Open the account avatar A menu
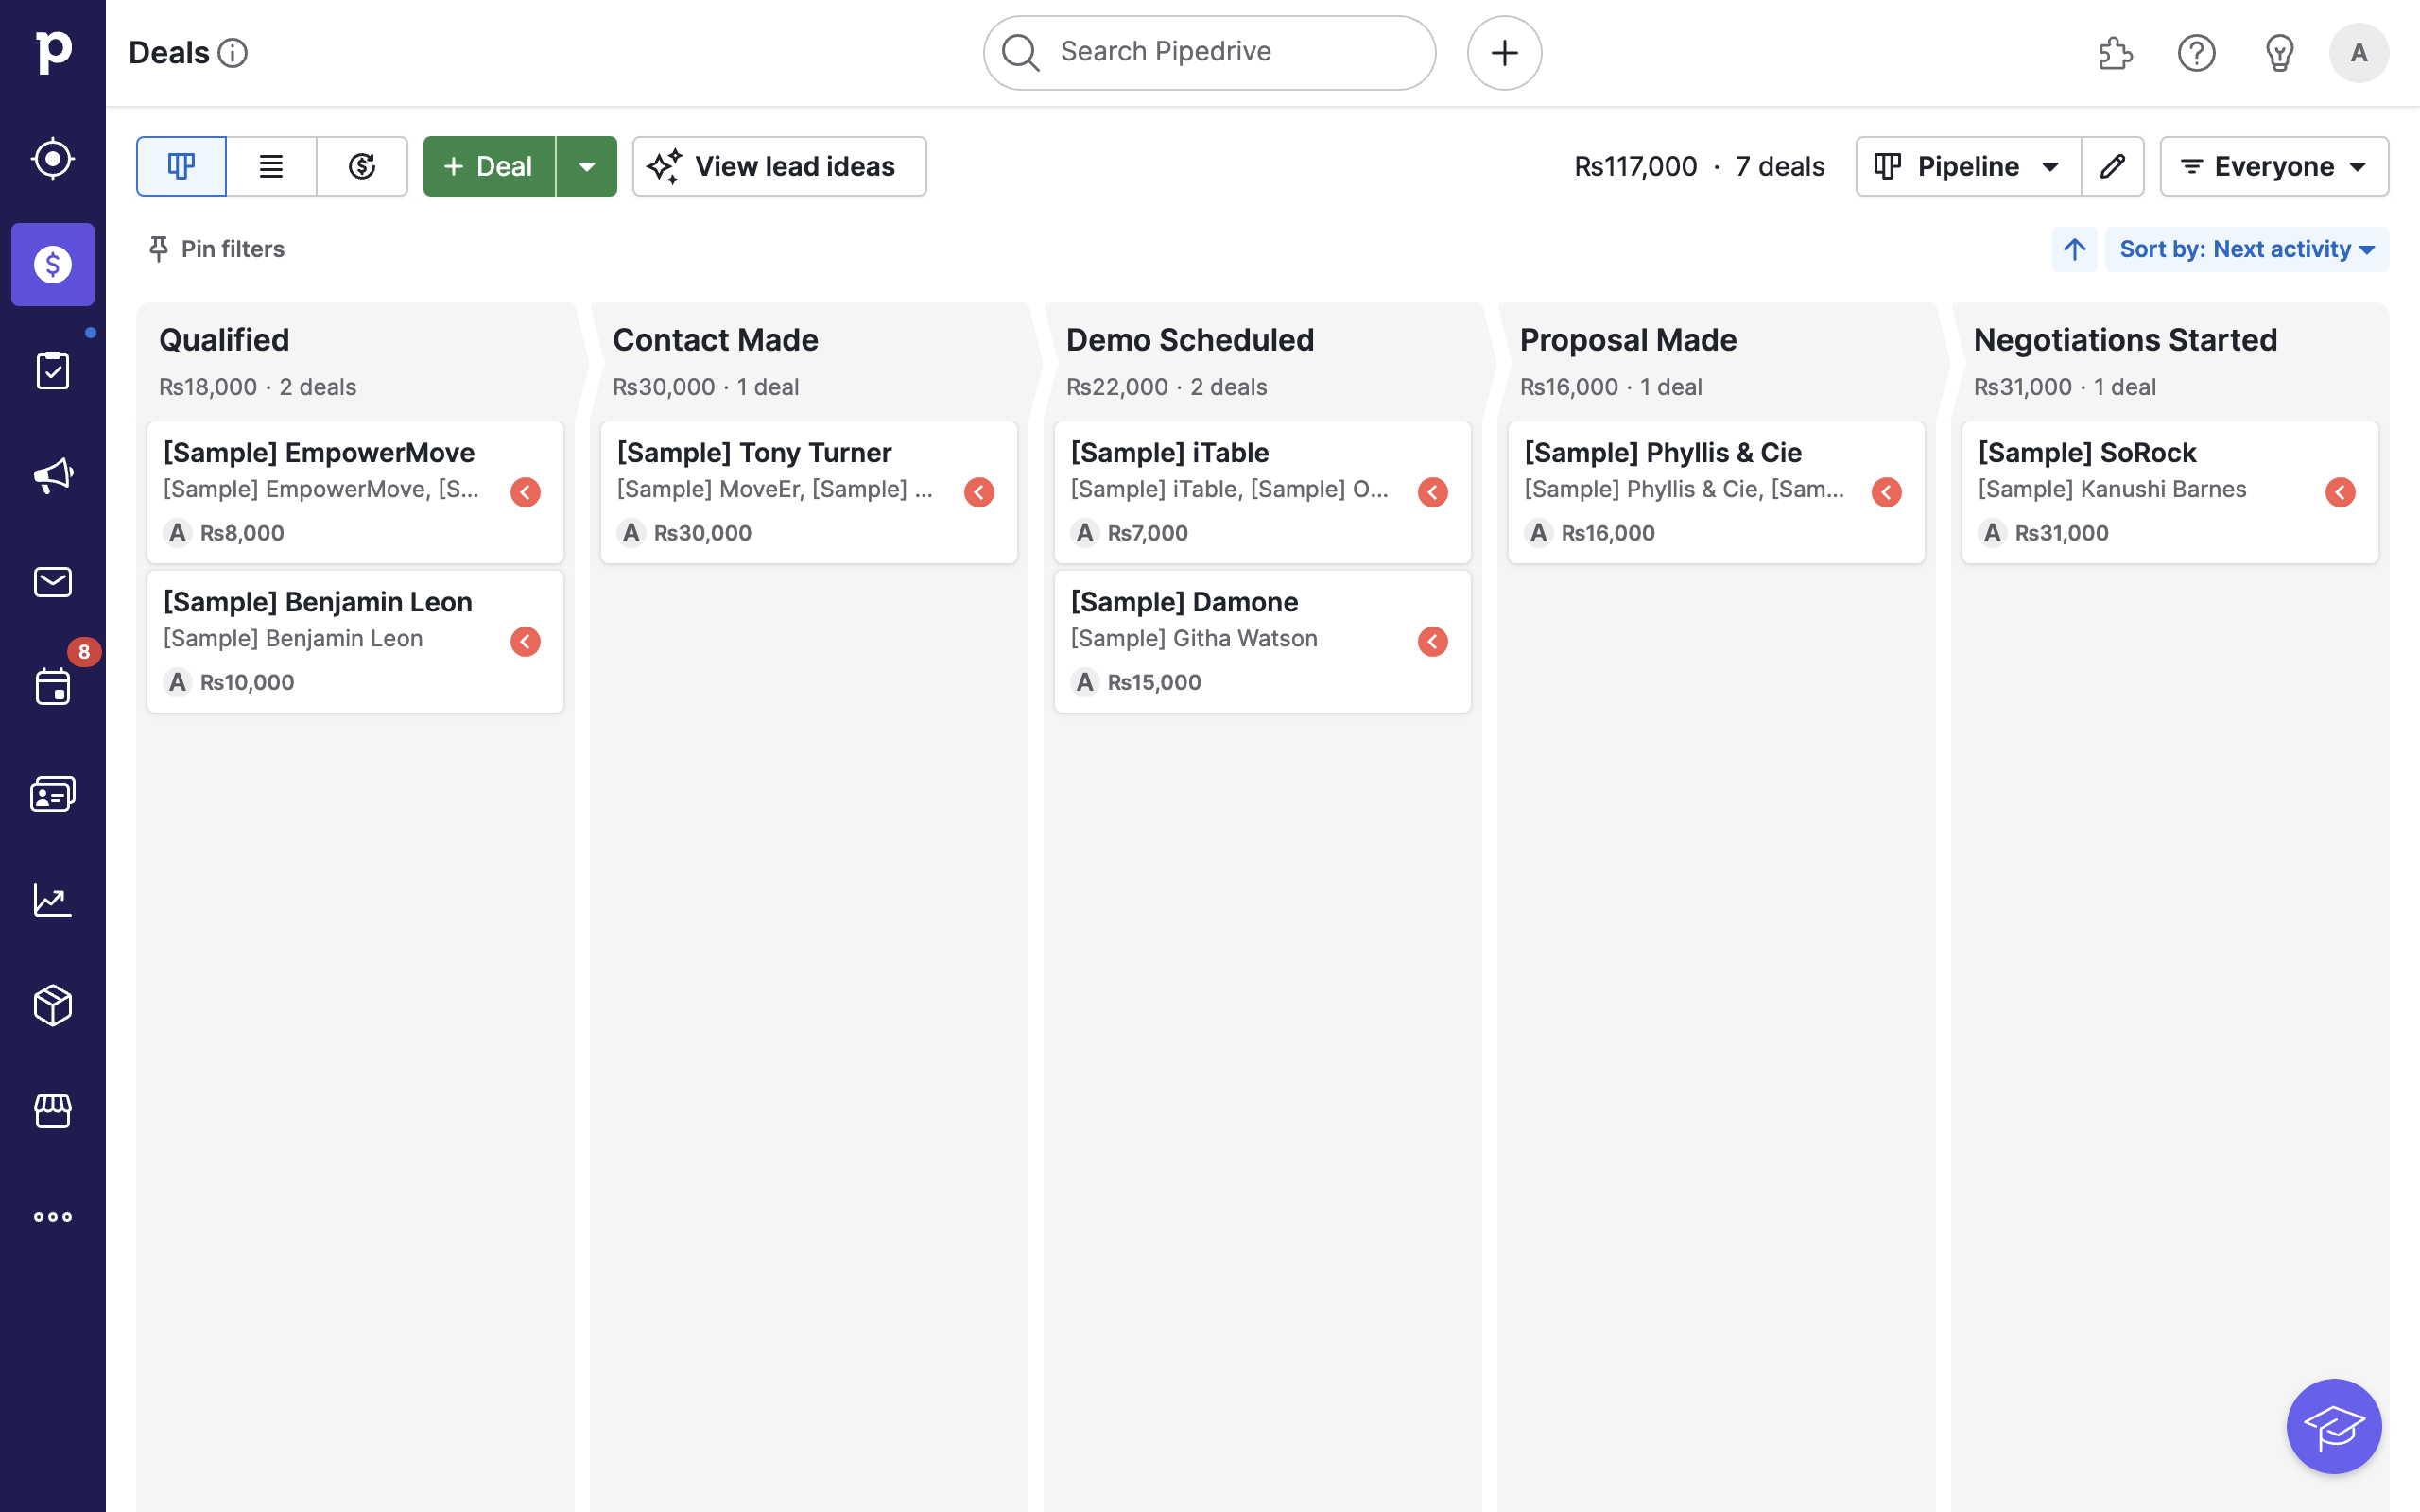2420x1512 pixels. pos(2359,53)
